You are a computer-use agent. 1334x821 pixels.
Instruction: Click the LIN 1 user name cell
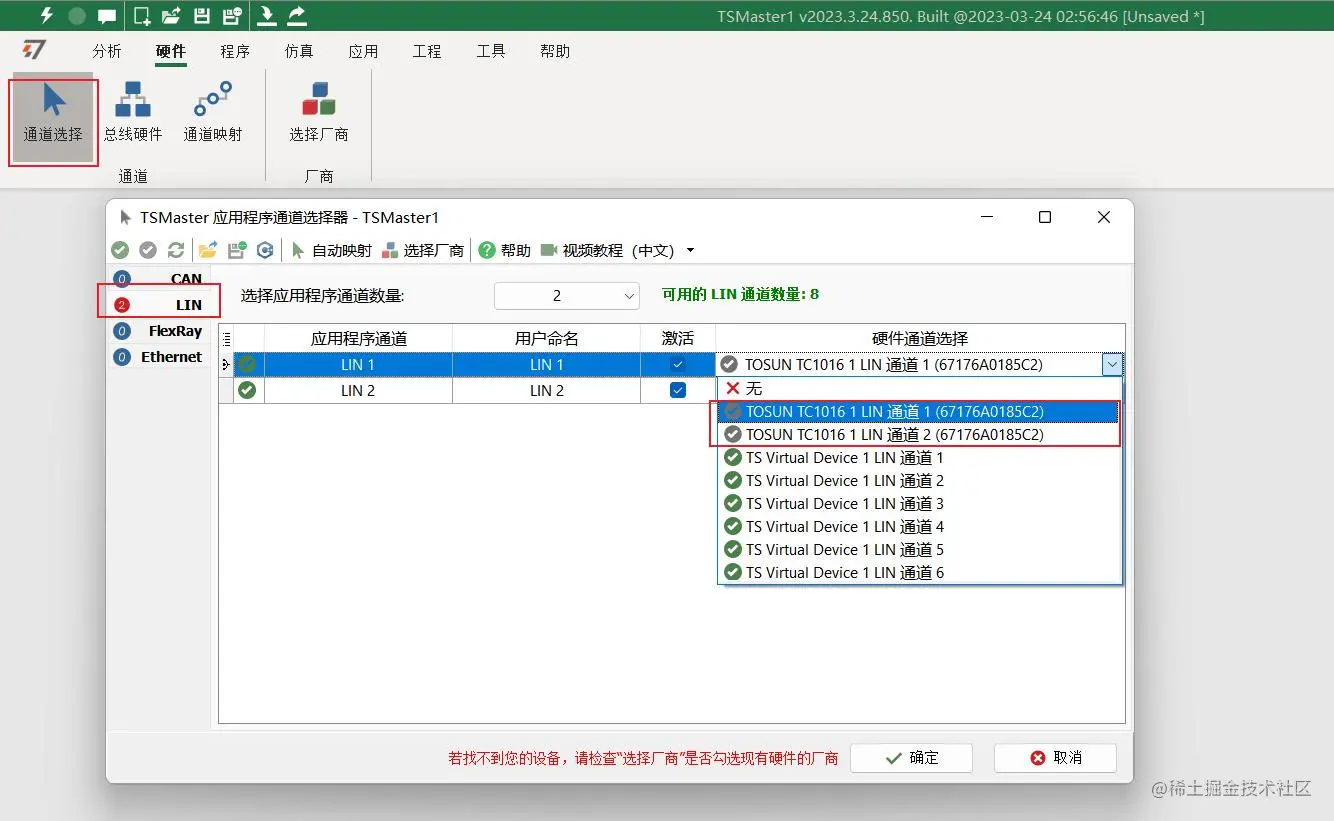click(546, 365)
